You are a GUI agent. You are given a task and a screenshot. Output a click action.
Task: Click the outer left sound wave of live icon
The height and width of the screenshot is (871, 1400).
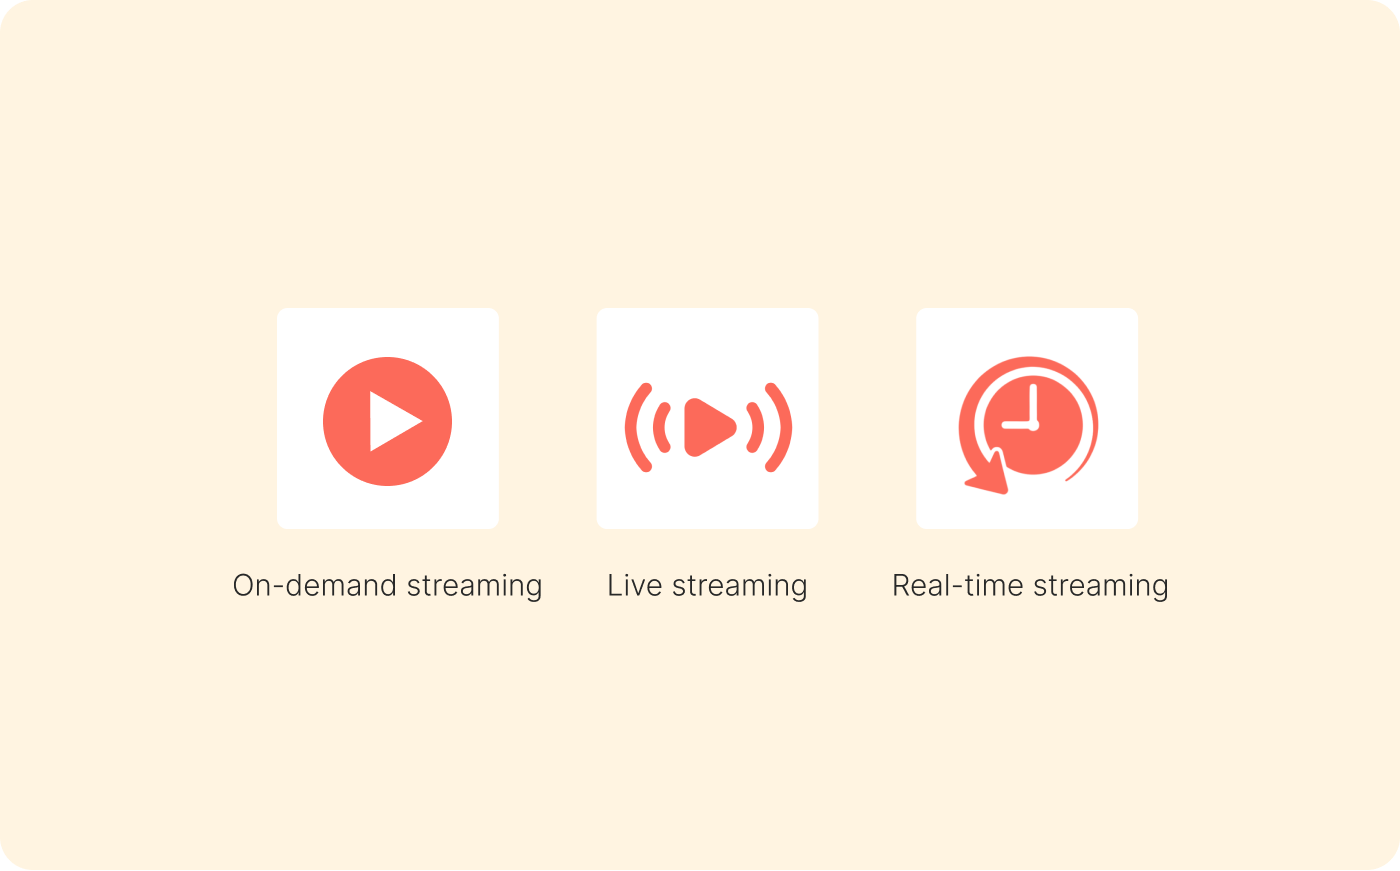pos(638,428)
